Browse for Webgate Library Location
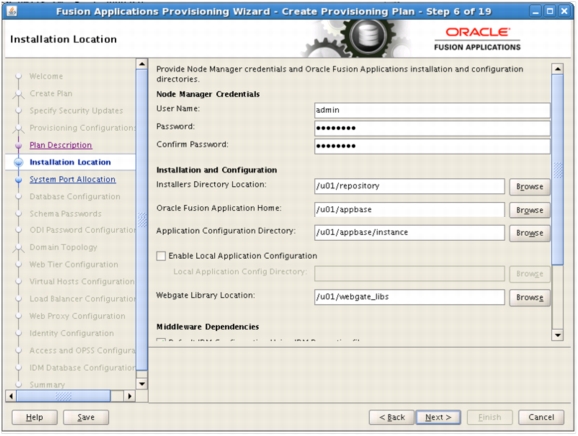This screenshot has width=578, height=436. pos(529,297)
